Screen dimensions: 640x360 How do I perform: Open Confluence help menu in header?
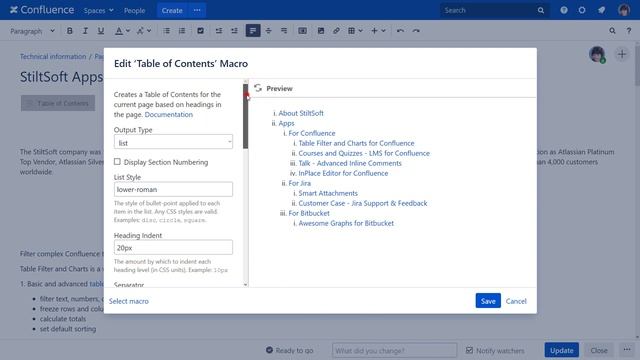click(564, 10)
